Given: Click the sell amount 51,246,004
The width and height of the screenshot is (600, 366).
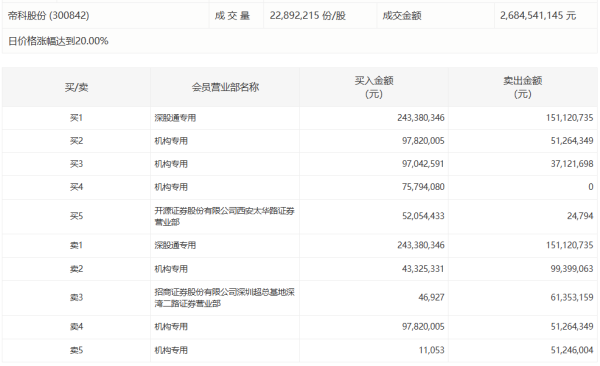Looking at the screenshot, I should click(x=572, y=350).
